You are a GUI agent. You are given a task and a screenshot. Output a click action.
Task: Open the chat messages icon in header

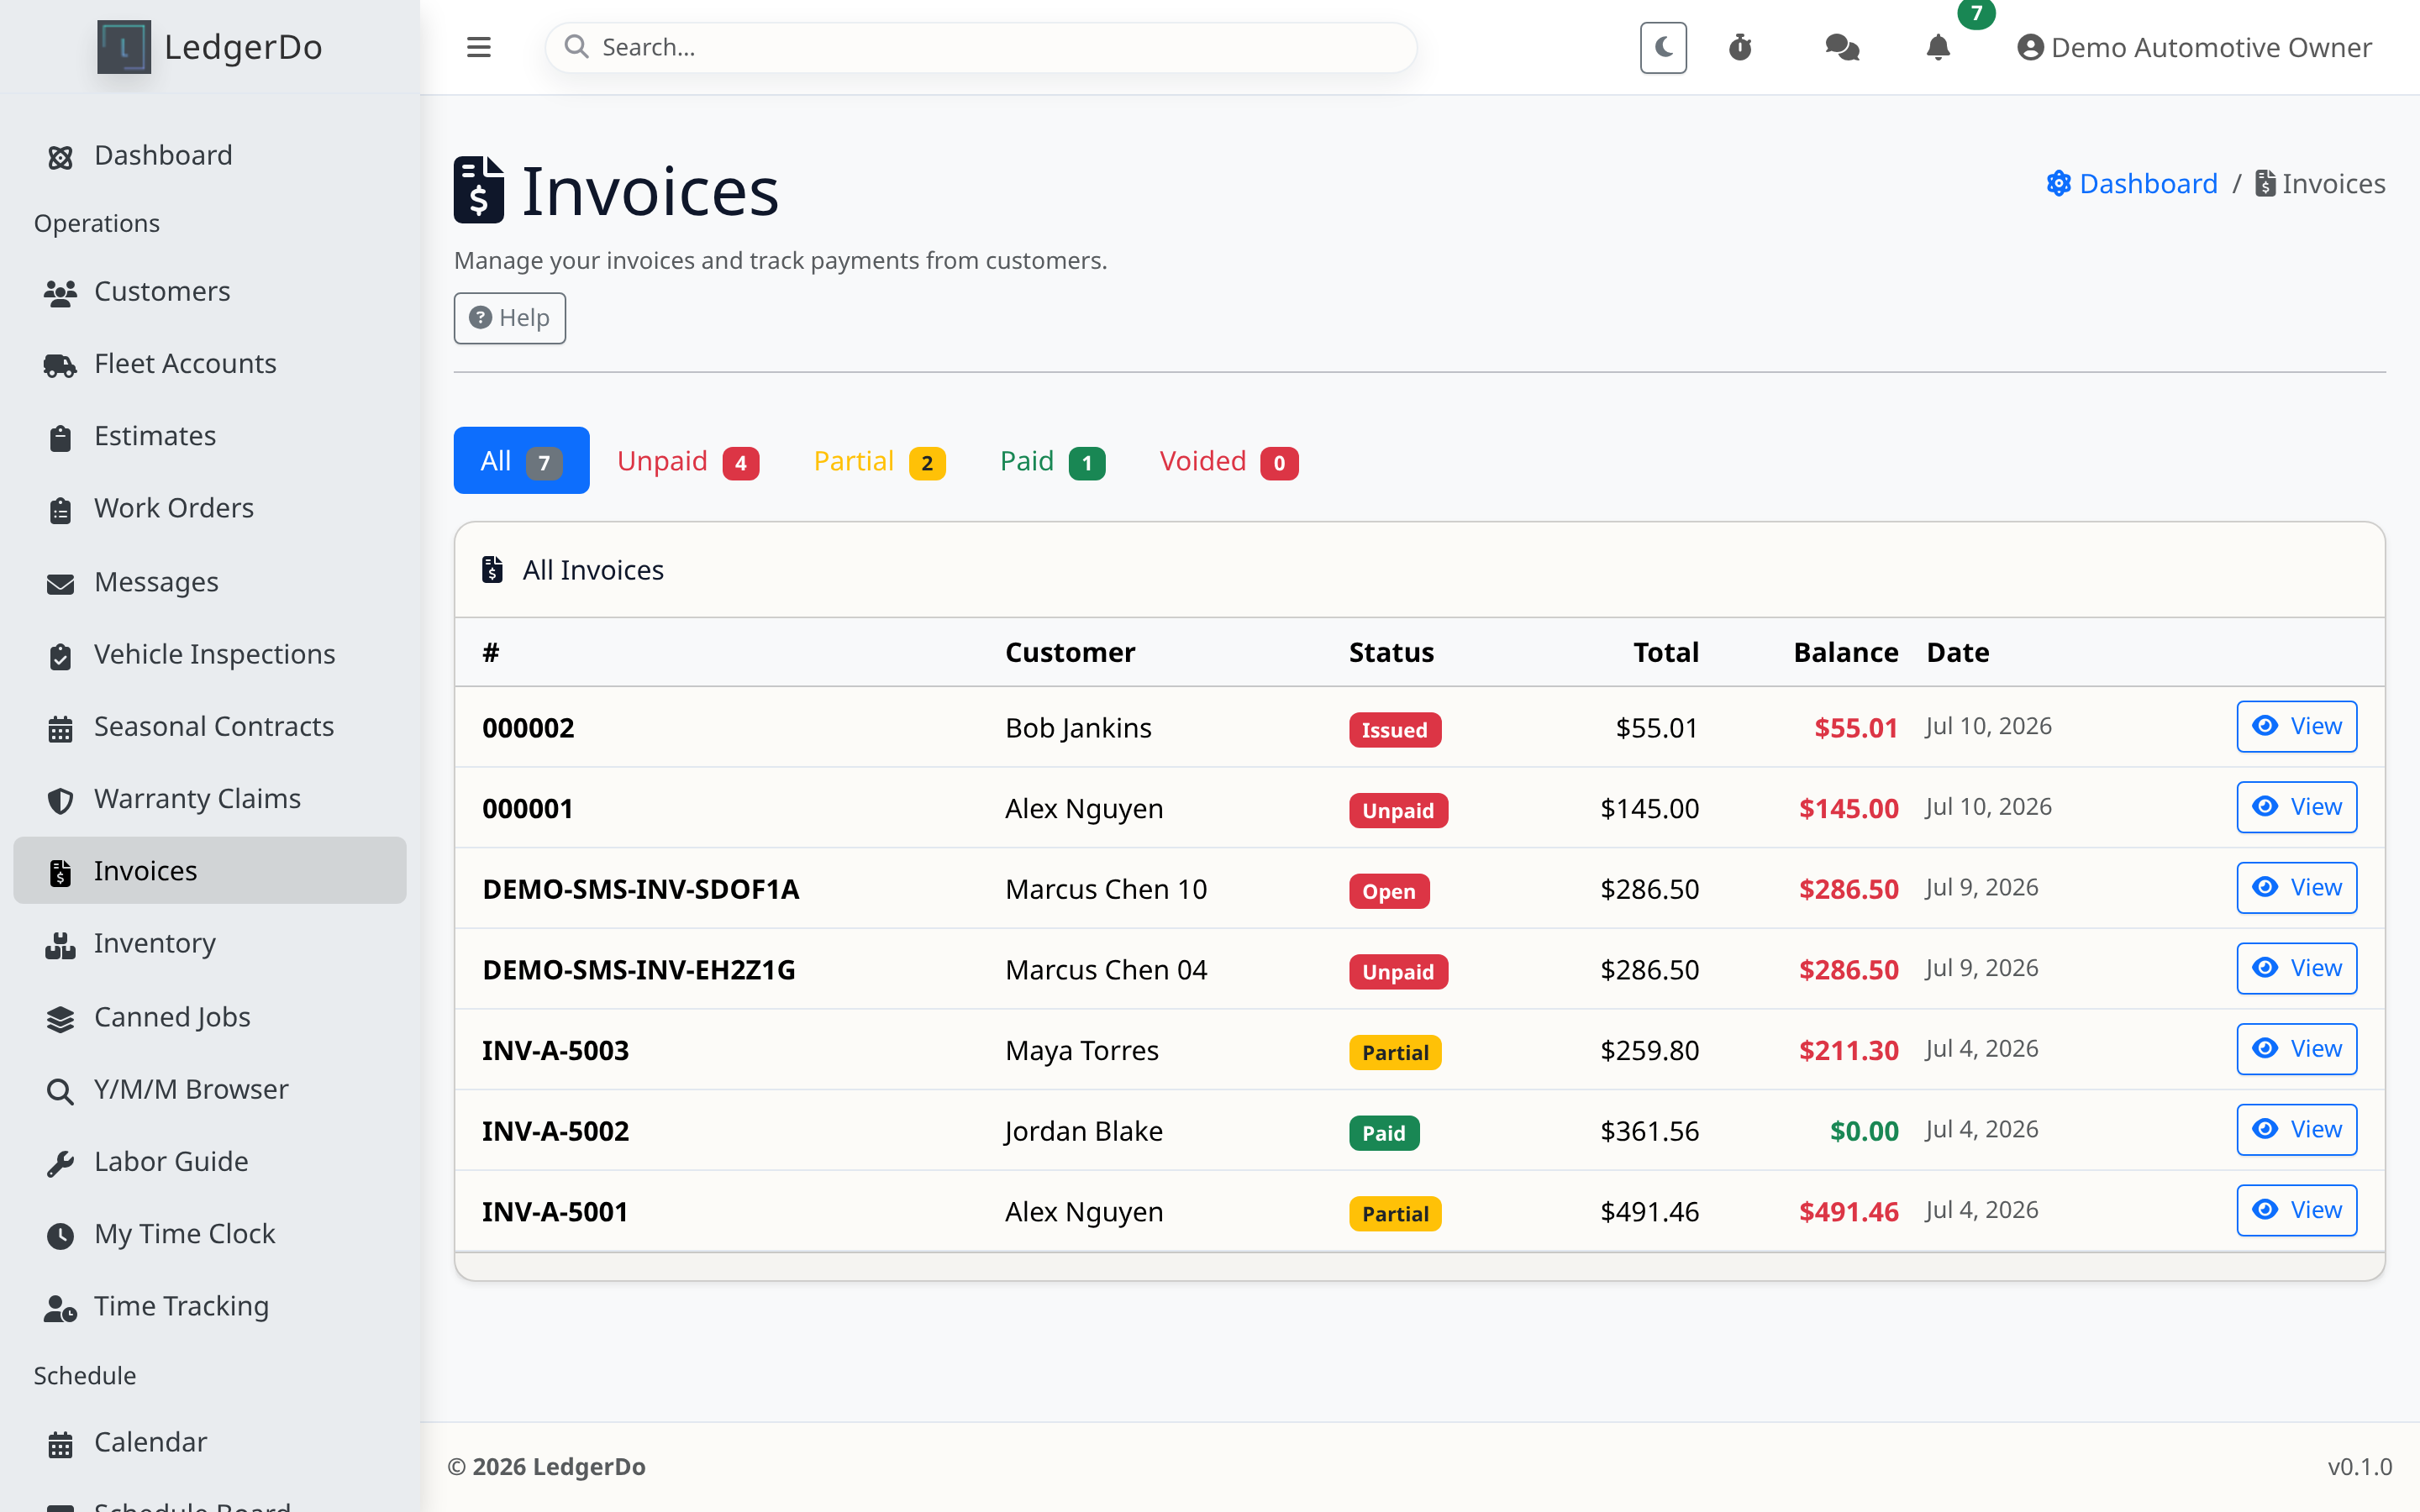pos(1841,47)
